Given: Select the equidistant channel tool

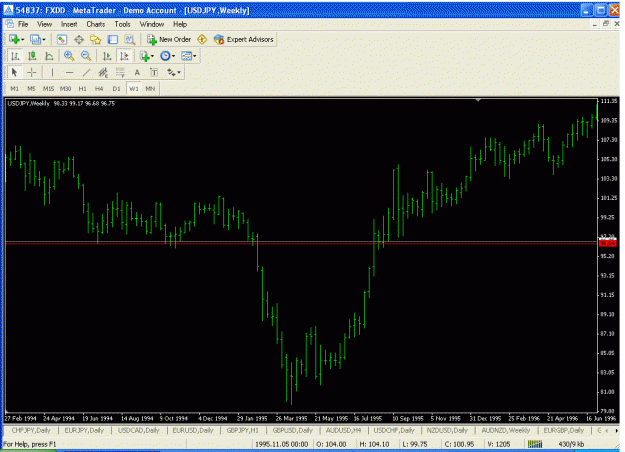Looking at the screenshot, I should point(103,73).
